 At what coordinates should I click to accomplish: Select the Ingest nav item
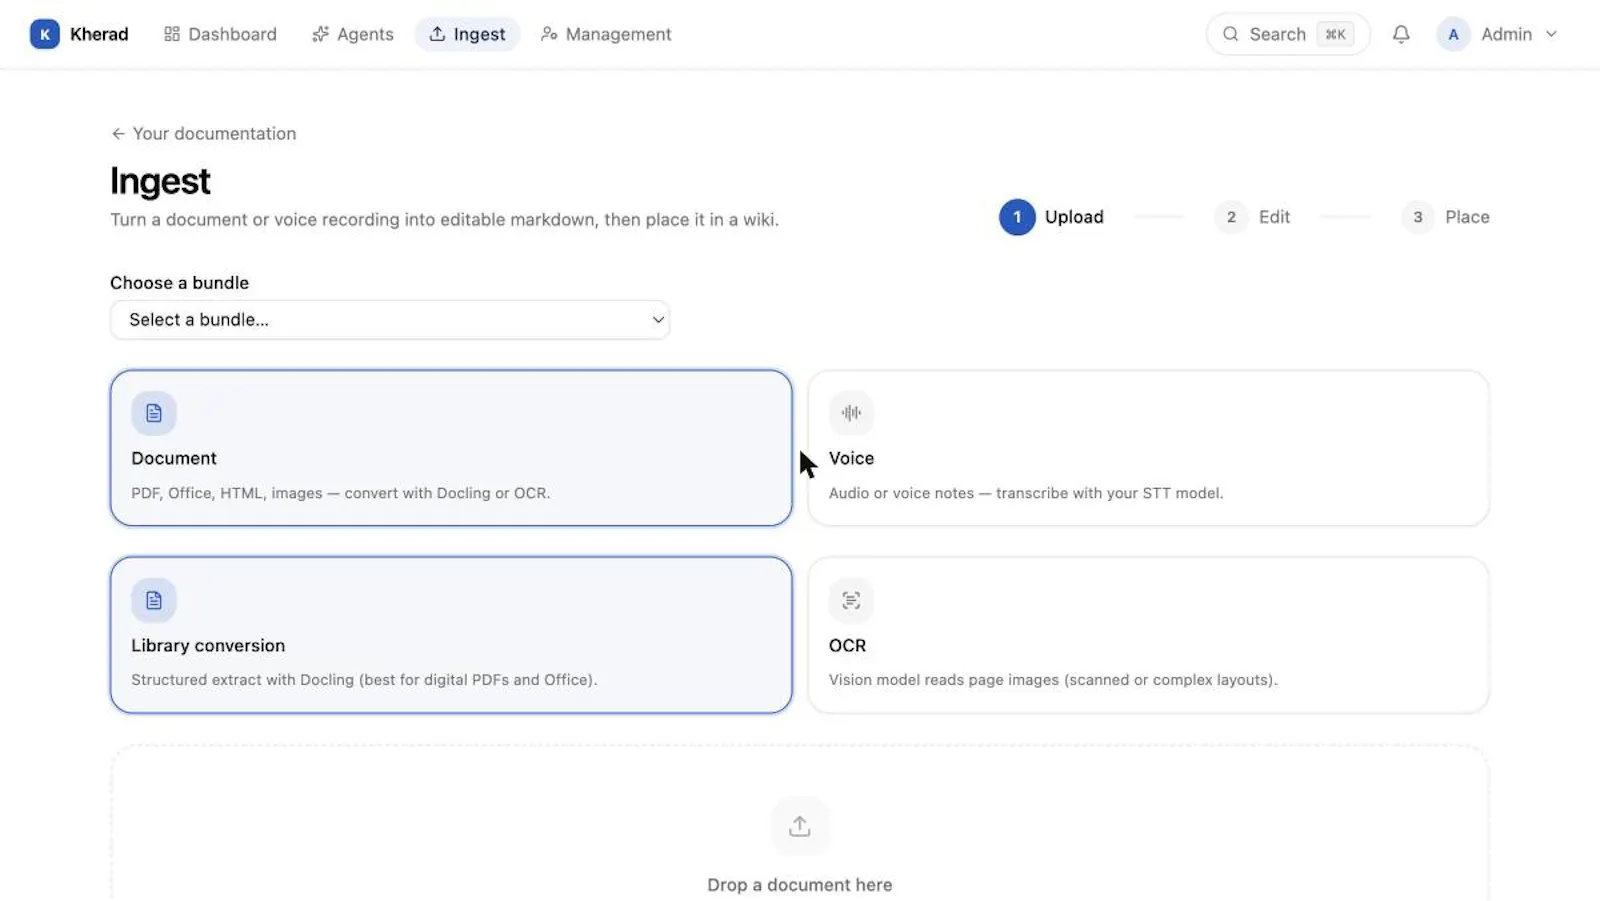467,34
